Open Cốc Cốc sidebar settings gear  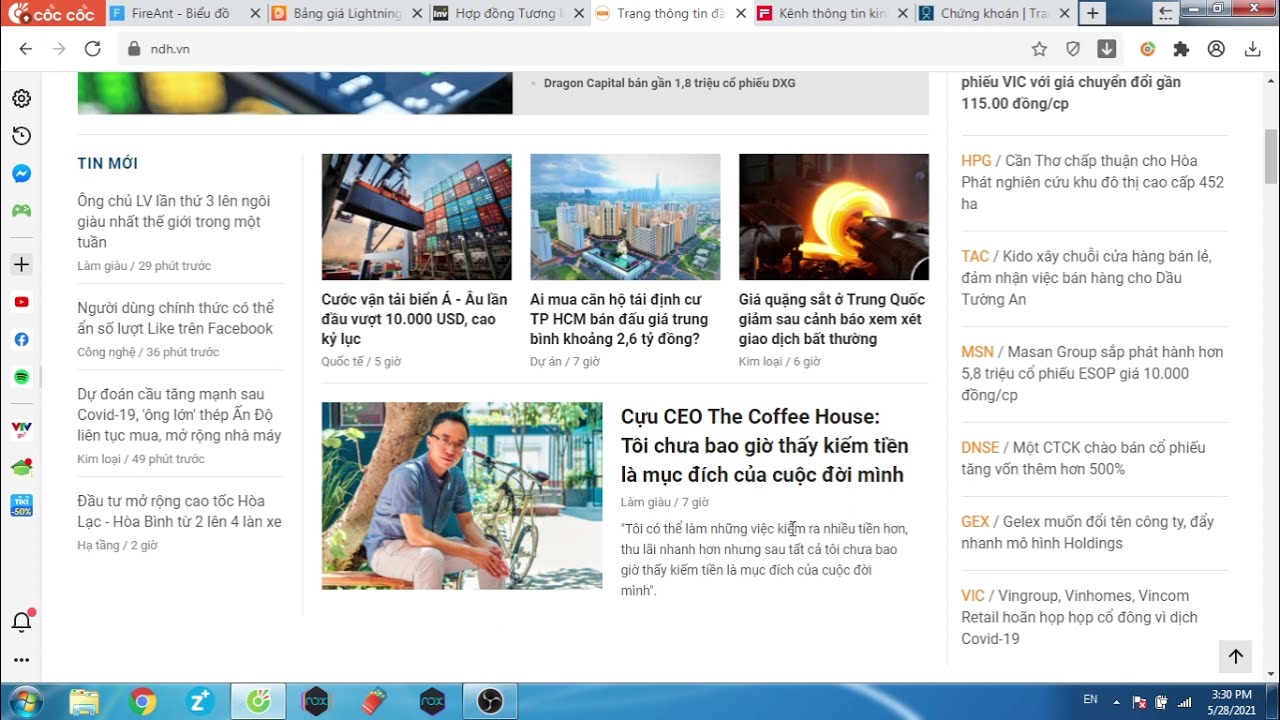[21, 98]
